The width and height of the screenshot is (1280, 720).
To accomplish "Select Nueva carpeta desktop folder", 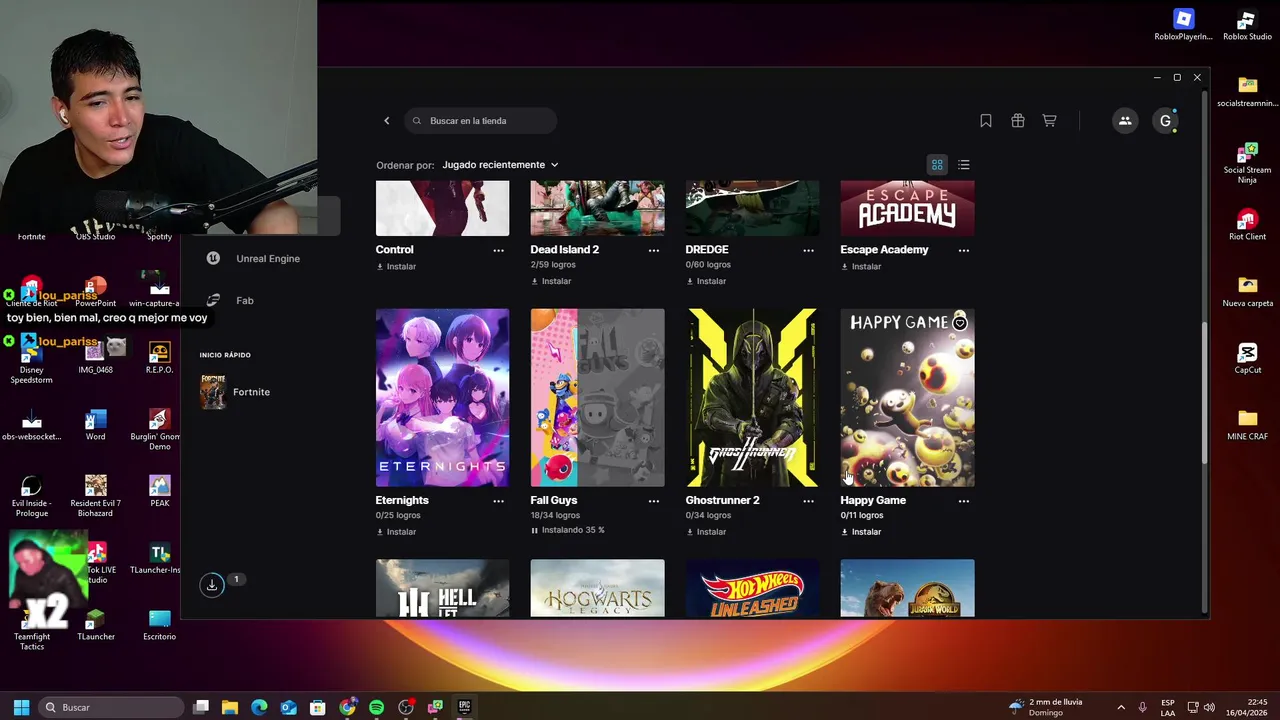I will (1247, 292).
